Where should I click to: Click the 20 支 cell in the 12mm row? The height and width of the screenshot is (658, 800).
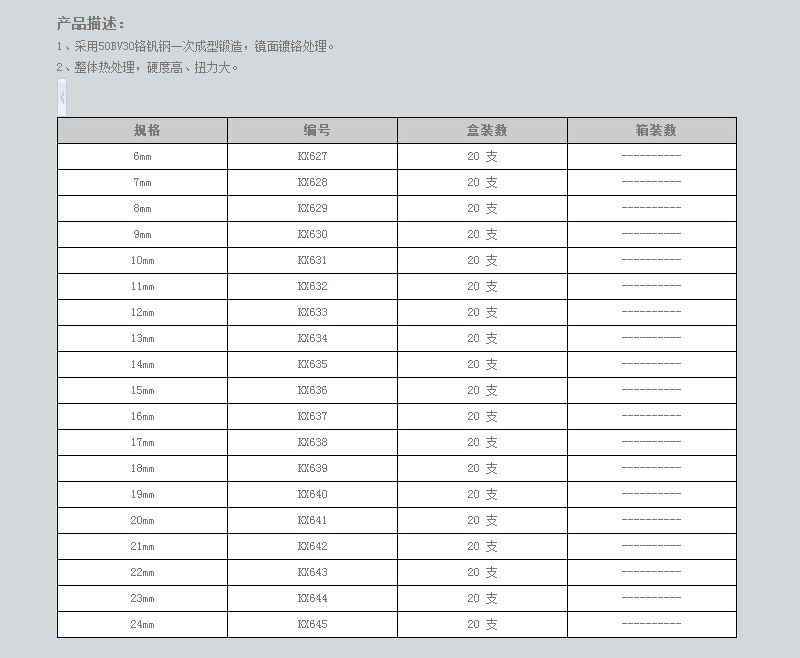tap(482, 313)
